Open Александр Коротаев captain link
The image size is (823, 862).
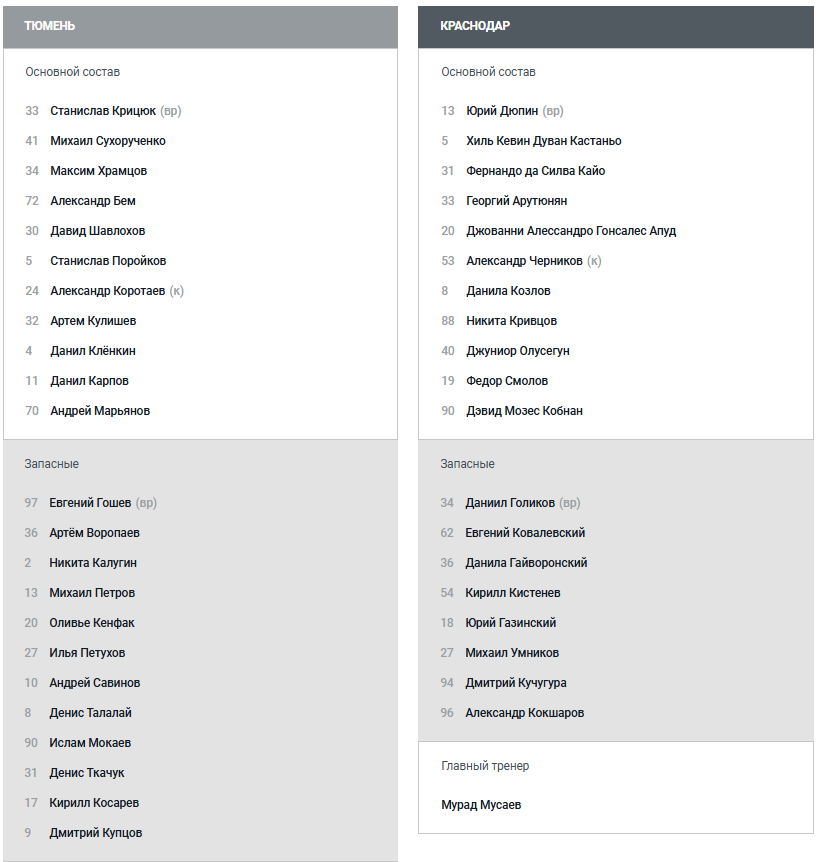pyautogui.click(x=107, y=291)
